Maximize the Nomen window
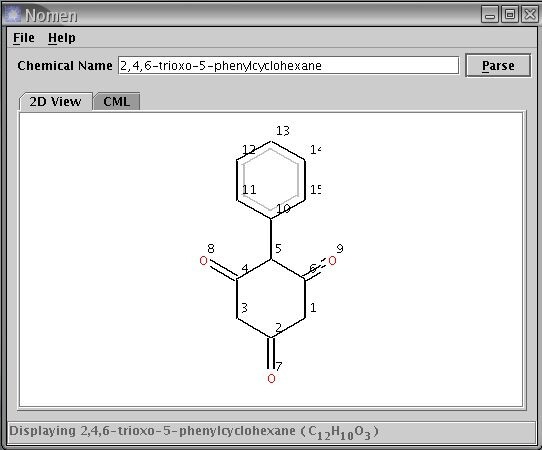Screen dimensions: 542x450 [510, 15]
